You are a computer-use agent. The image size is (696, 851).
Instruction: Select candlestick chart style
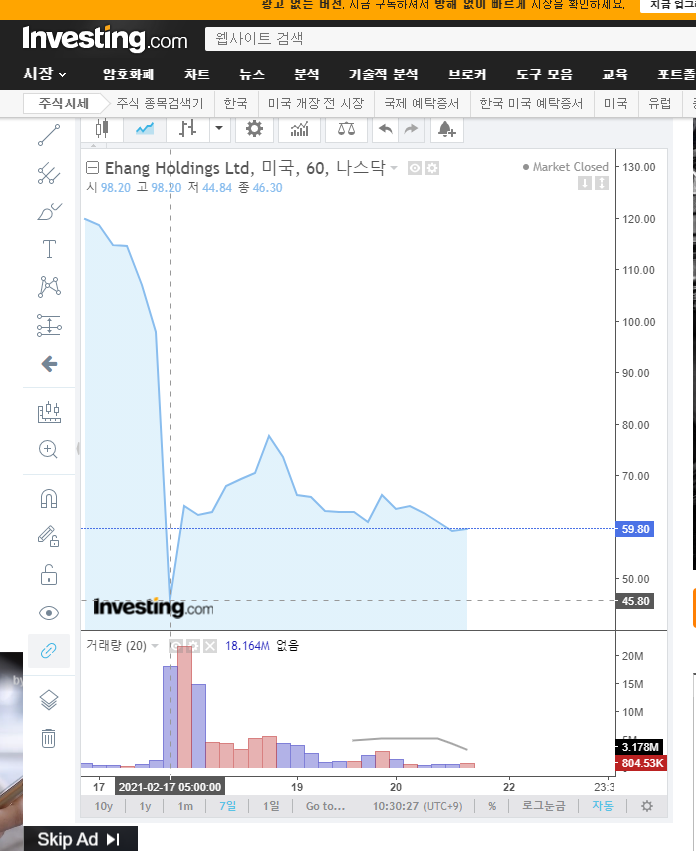pos(102,129)
